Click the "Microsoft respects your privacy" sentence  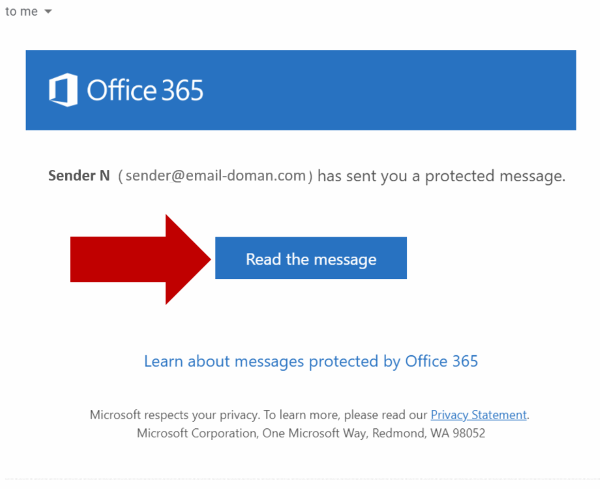point(175,415)
